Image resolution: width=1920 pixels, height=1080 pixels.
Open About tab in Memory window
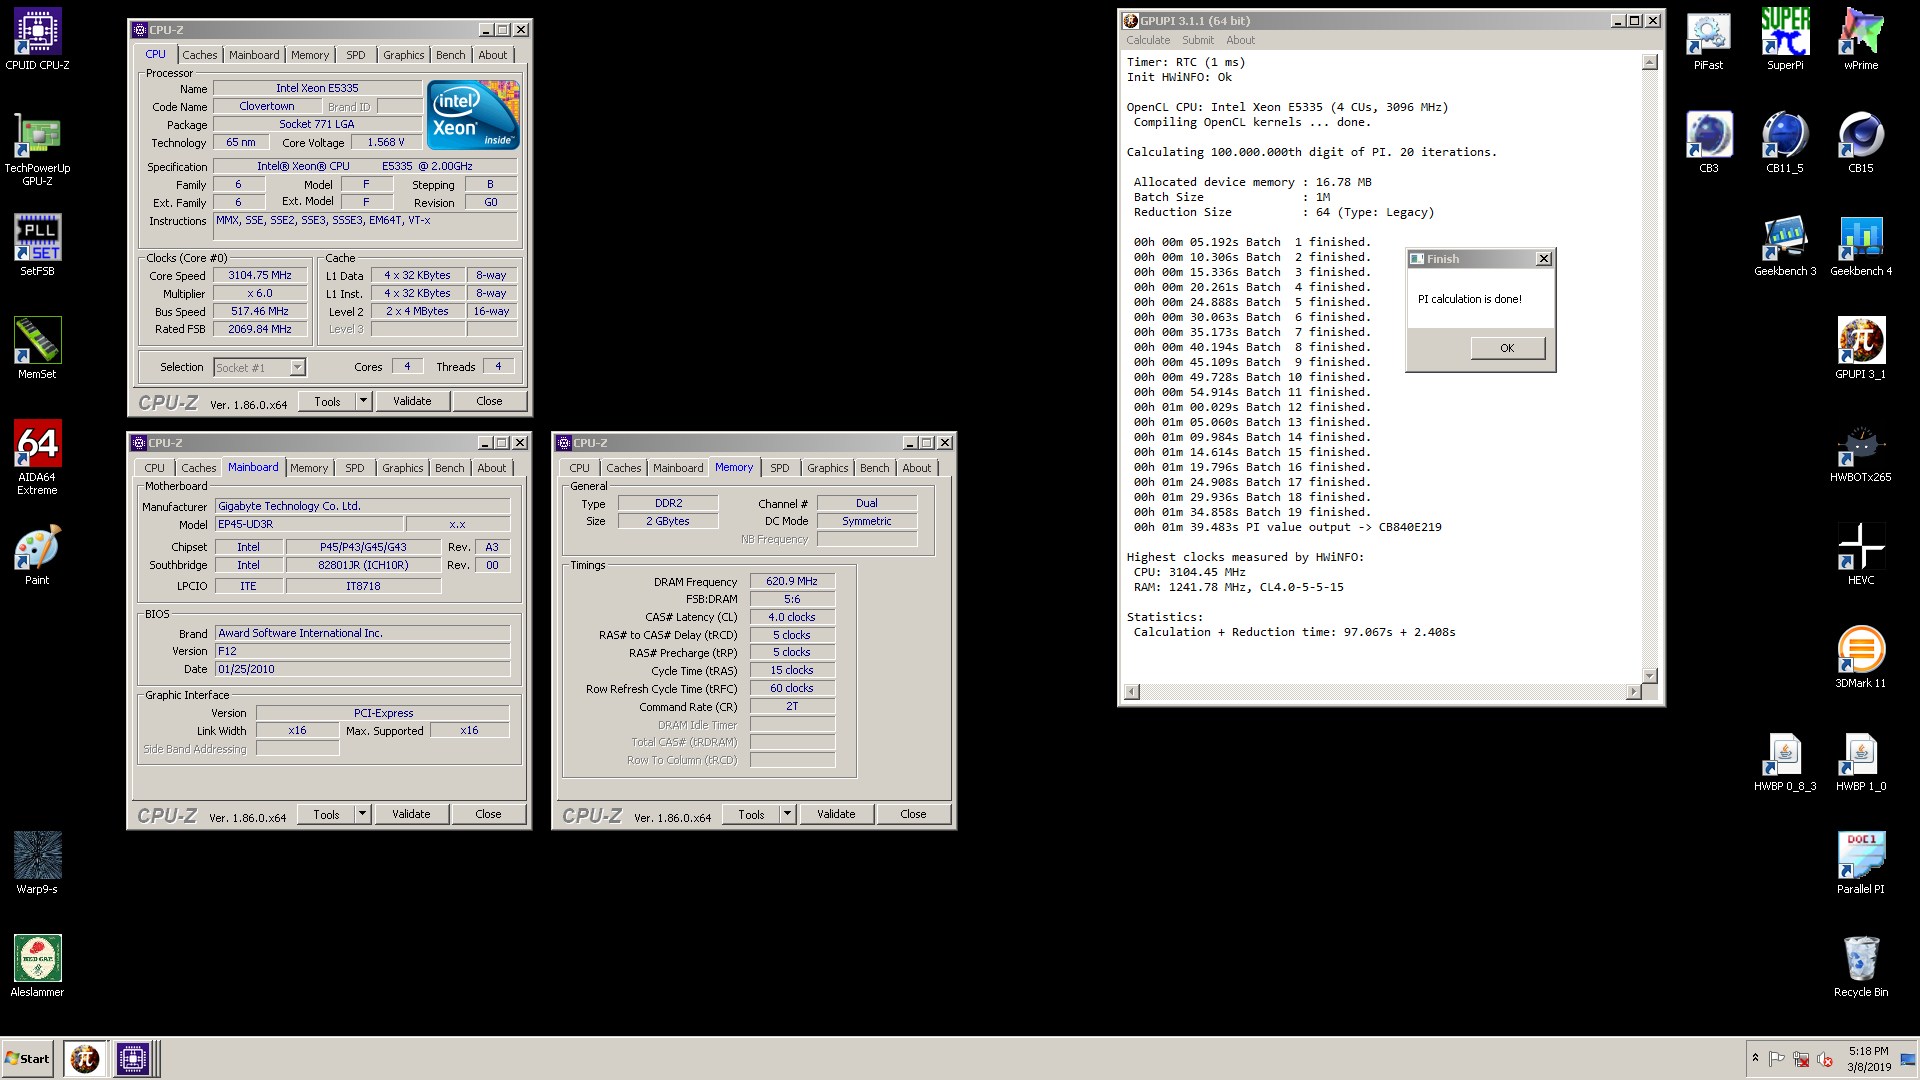[x=917, y=468]
